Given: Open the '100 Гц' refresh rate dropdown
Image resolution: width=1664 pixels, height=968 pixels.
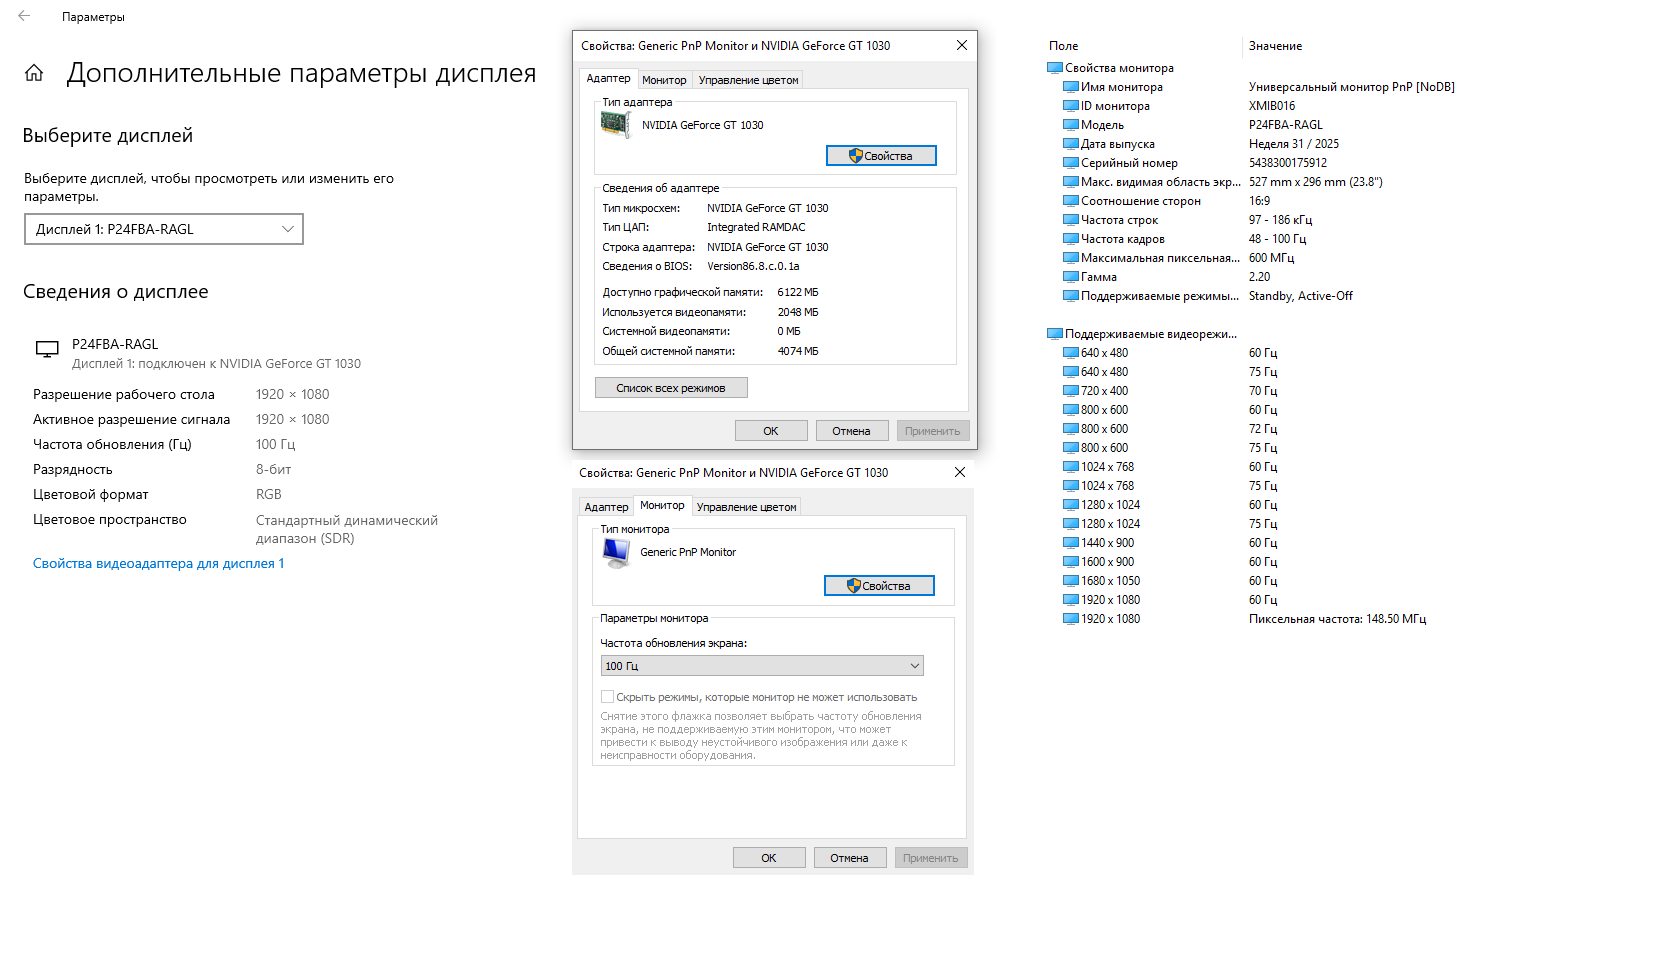Looking at the screenshot, I should (x=762, y=666).
